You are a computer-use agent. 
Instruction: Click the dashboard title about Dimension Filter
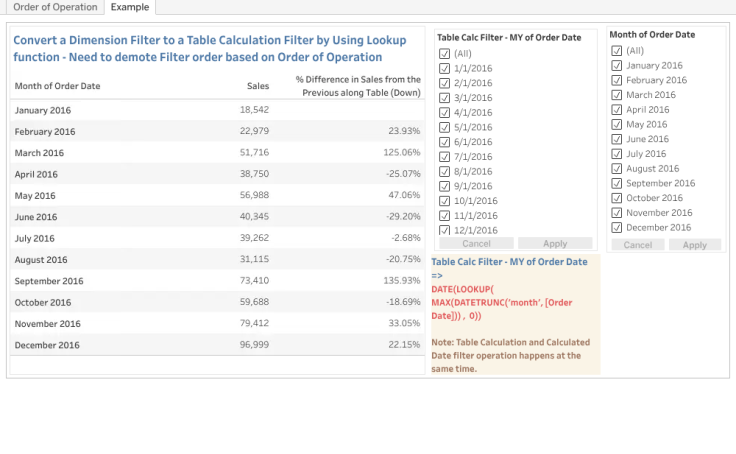tap(210, 48)
